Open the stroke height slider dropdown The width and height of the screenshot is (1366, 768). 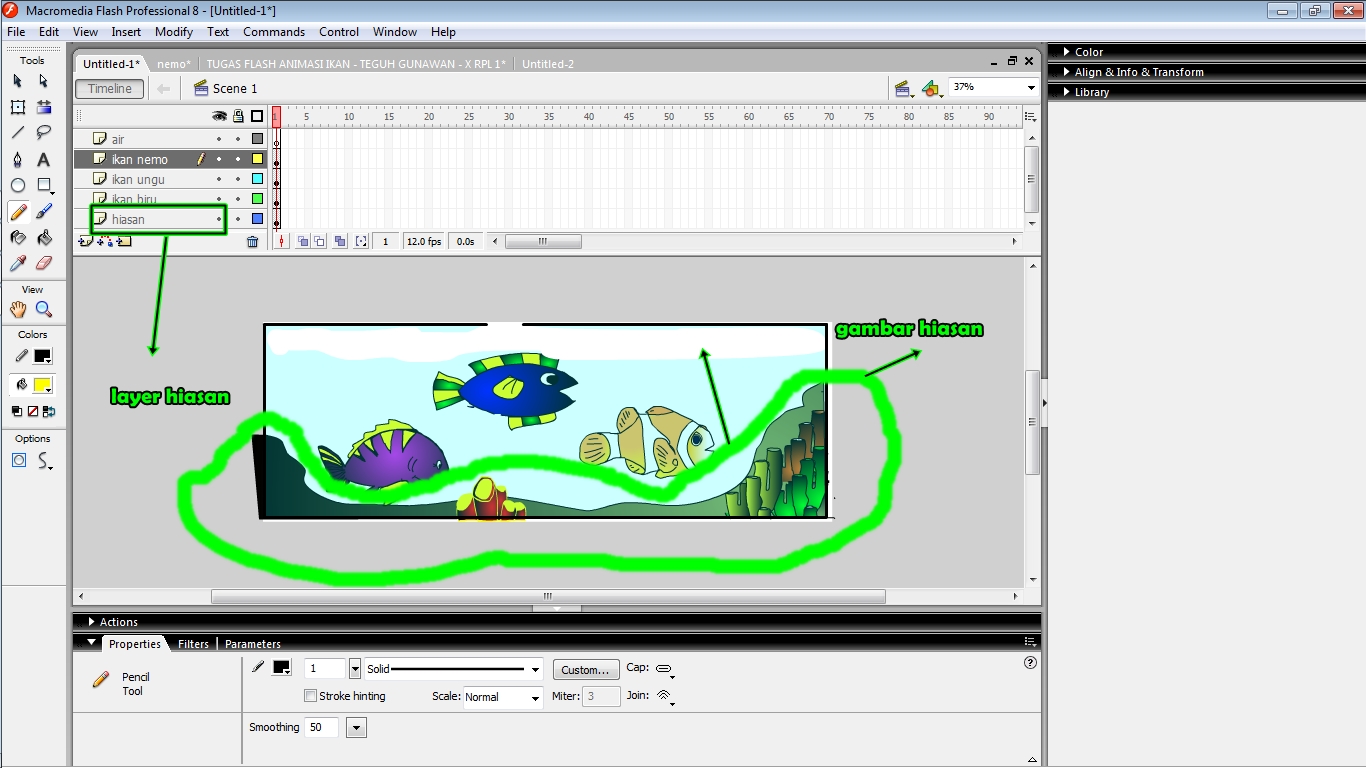point(355,669)
